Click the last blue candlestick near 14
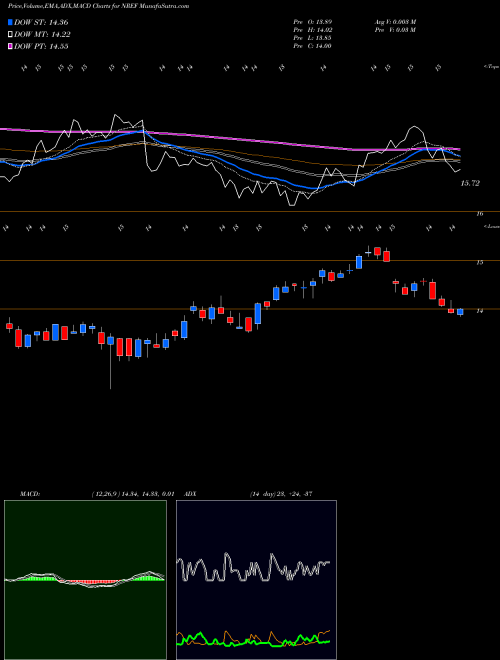This screenshot has height=660, width=500. click(x=460, y=312)
